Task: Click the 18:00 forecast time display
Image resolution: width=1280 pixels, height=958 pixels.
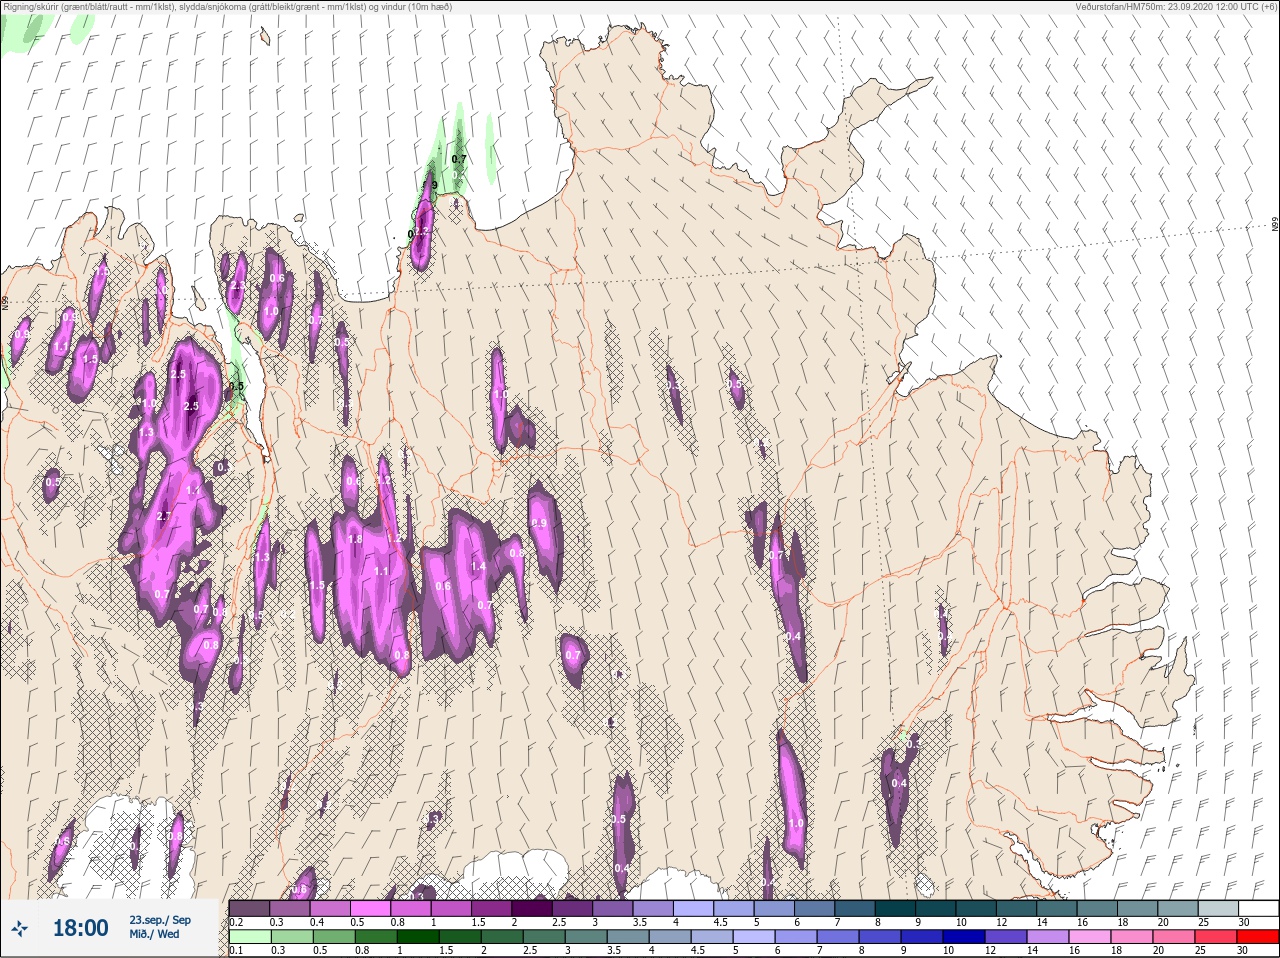Action: pos(80,928)
